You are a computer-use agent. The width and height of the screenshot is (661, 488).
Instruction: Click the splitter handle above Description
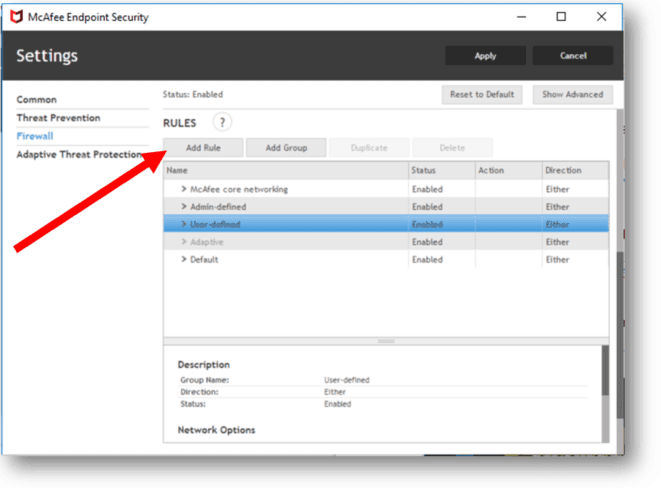(386, 341)
